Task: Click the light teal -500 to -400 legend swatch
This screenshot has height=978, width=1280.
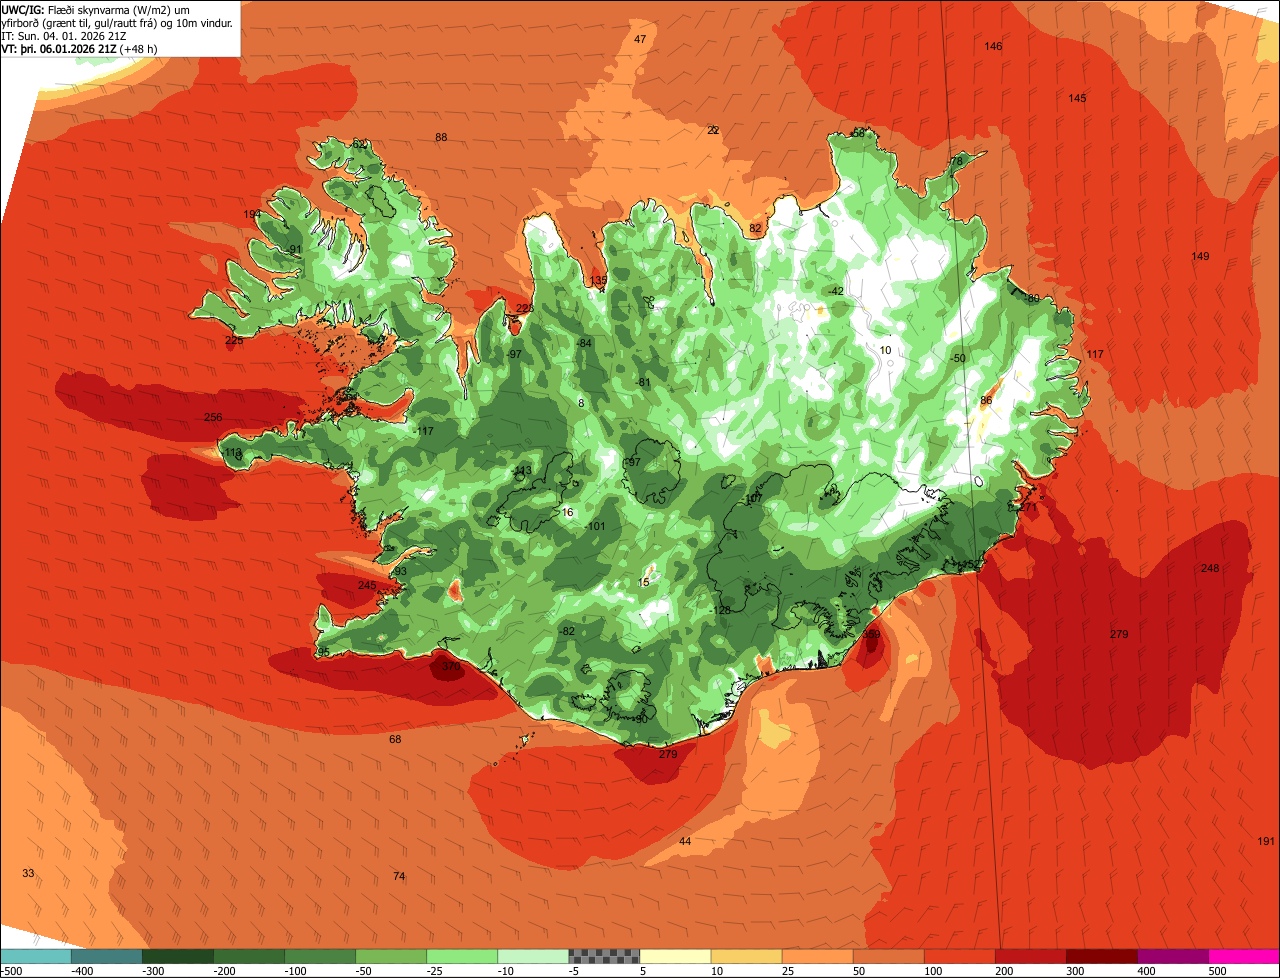Action: (x=36, y=956)
